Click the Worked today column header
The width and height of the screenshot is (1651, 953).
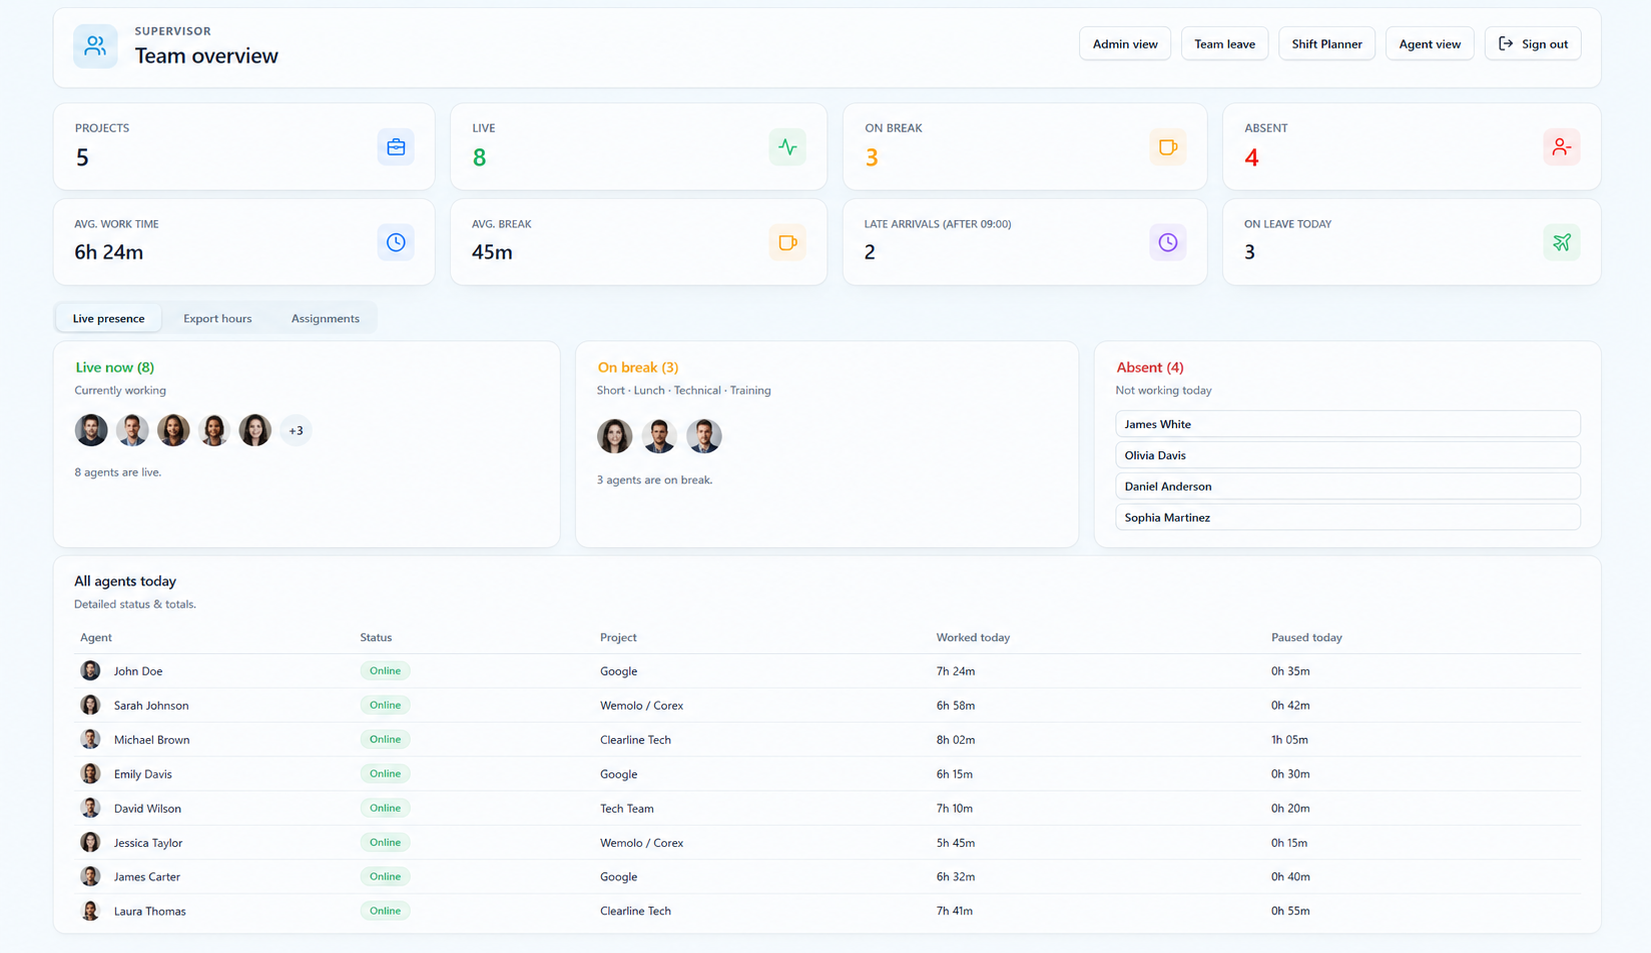(973, 637)
